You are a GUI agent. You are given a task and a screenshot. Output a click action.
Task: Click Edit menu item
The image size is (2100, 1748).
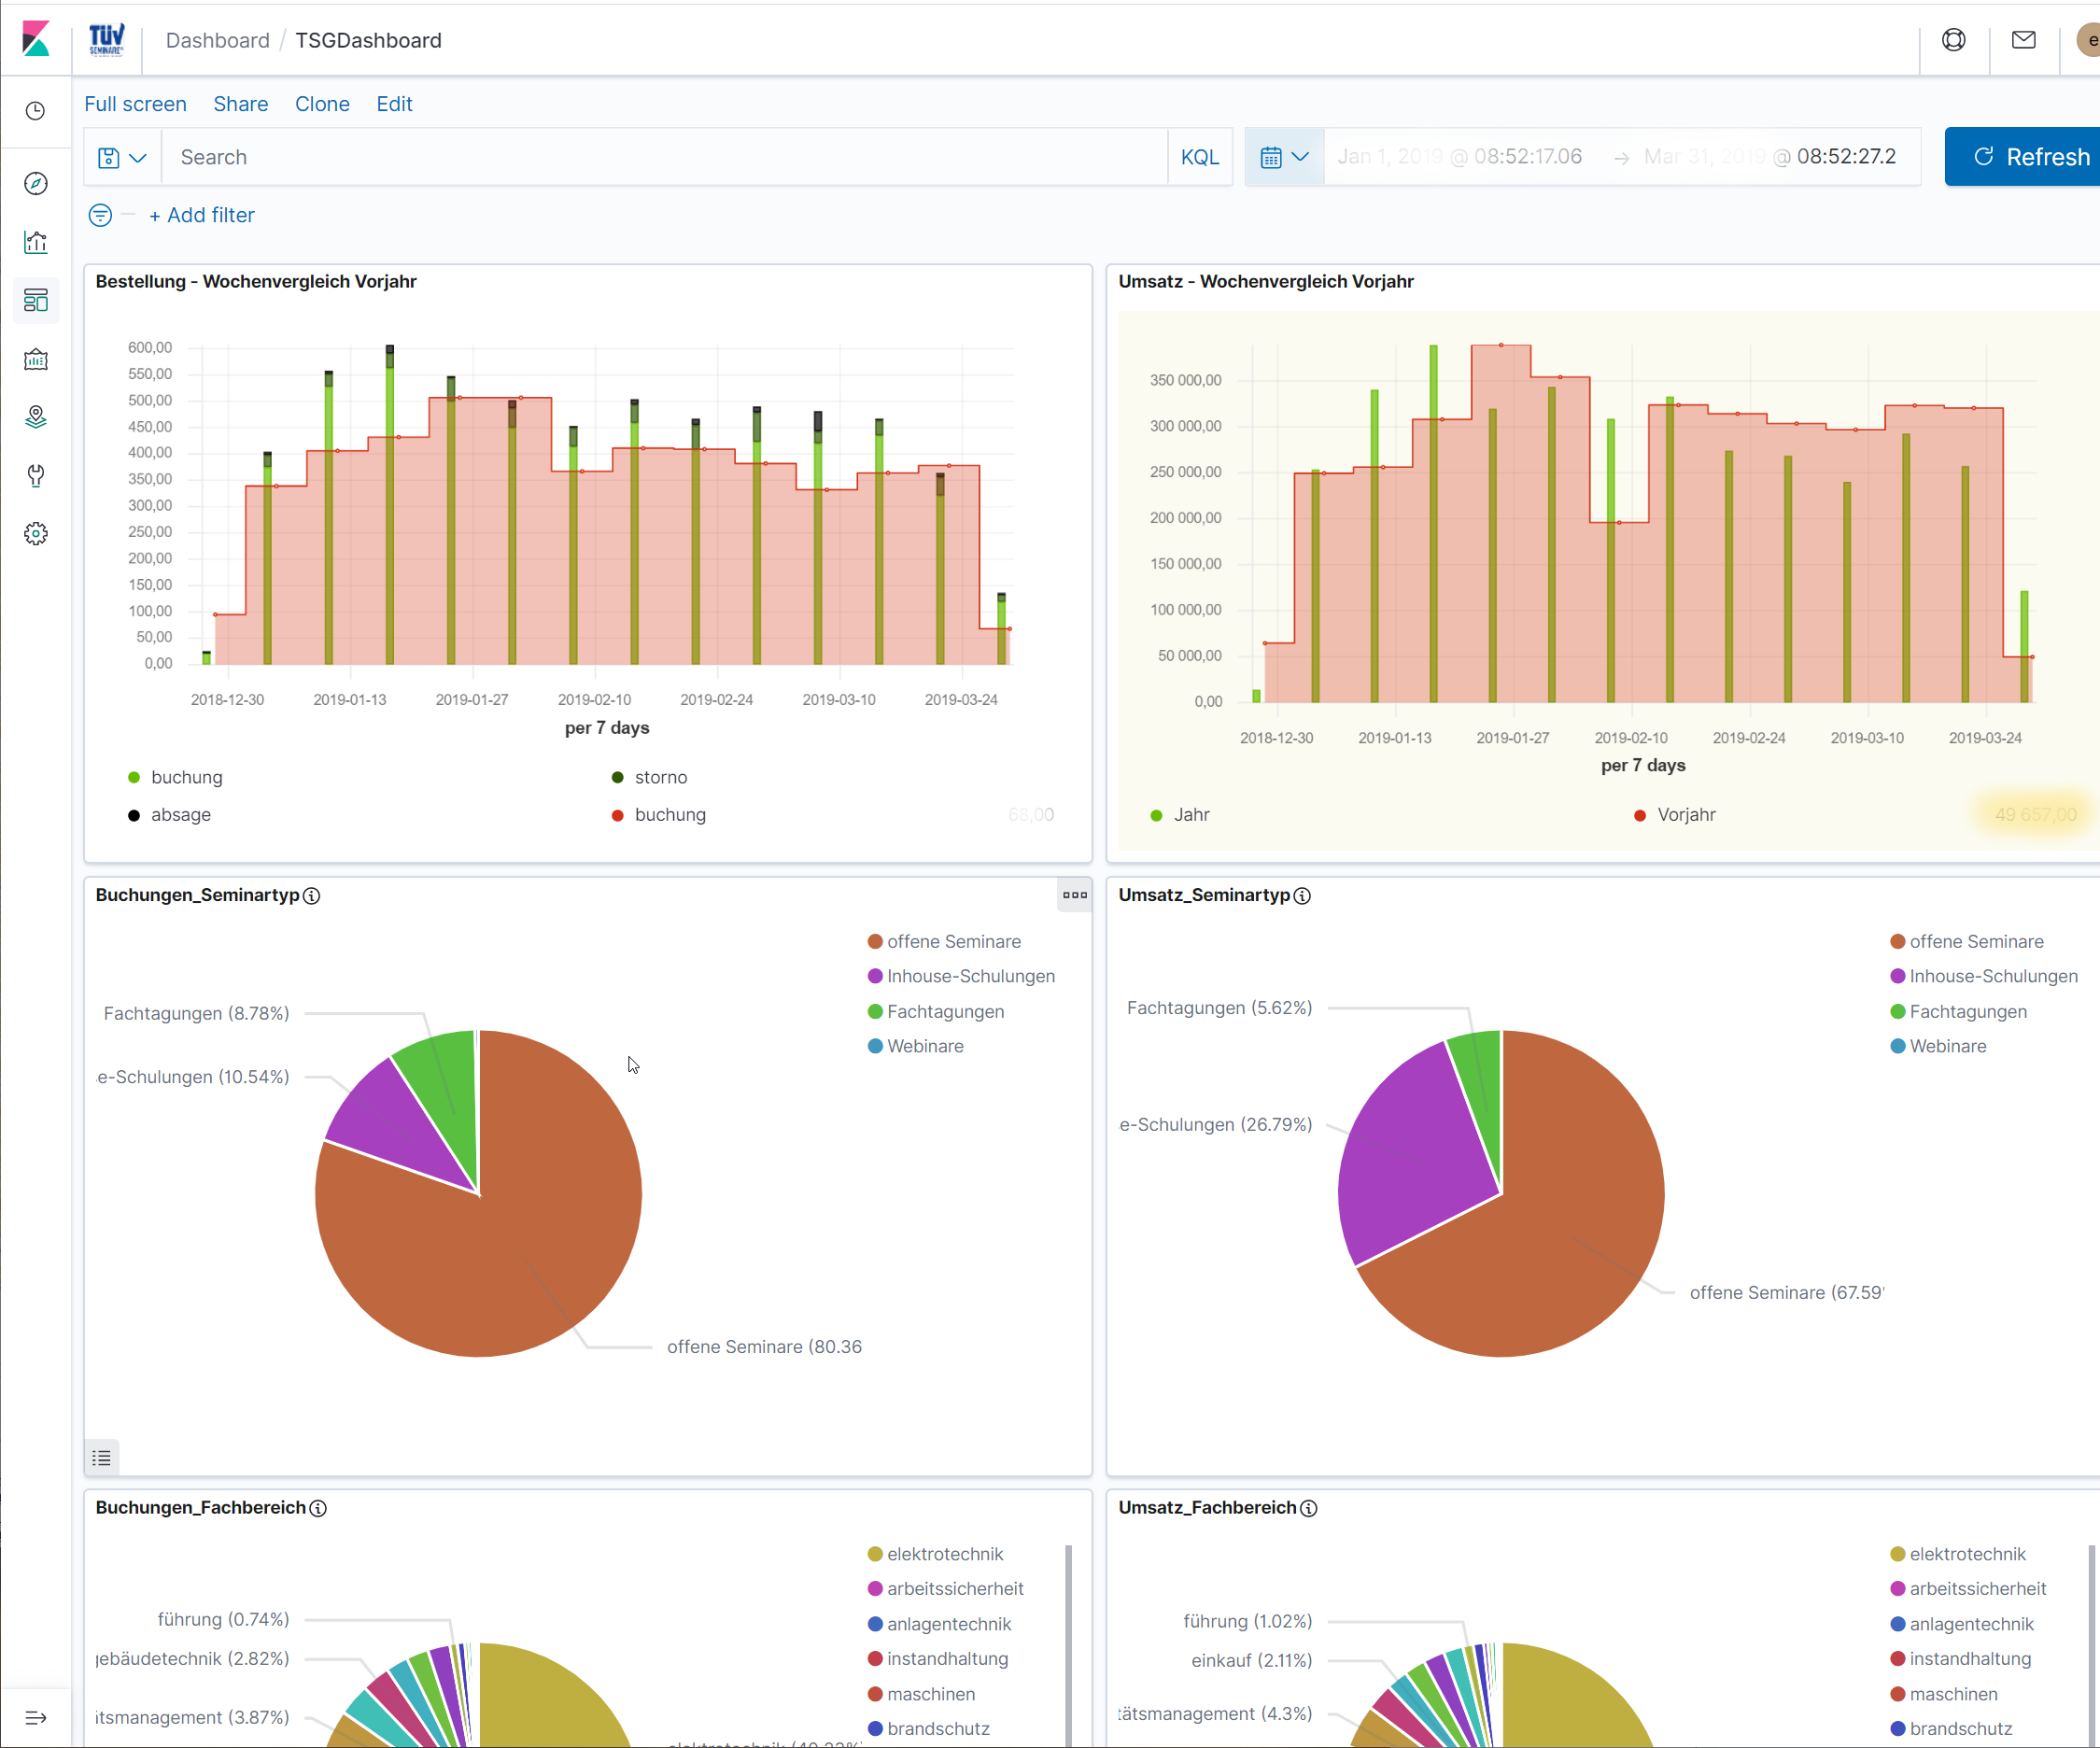pos(394,104)
